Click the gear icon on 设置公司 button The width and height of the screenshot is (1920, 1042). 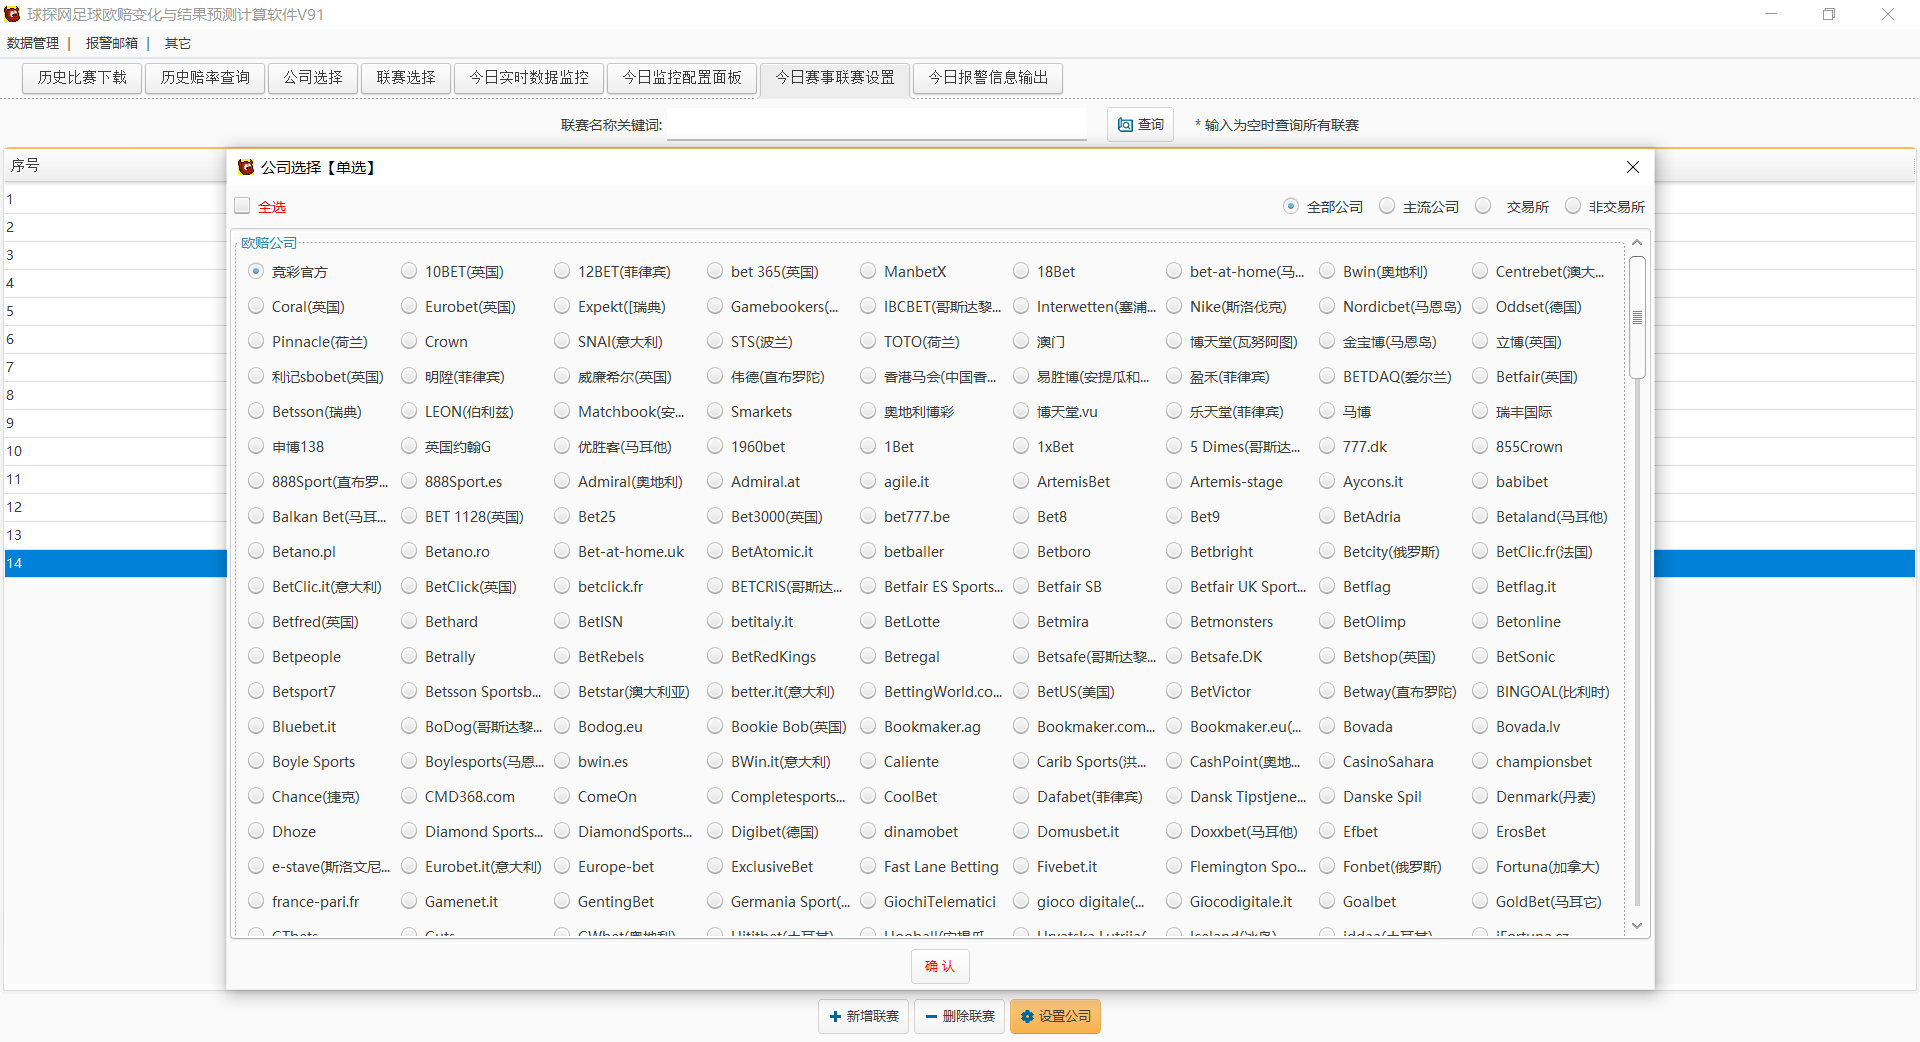(1026, 1016)
